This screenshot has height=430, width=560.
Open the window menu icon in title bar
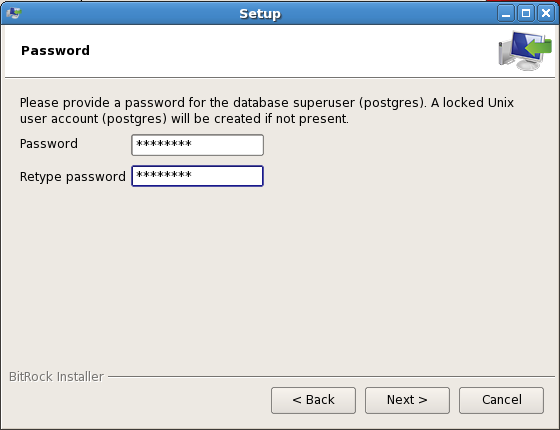(14, 13)
